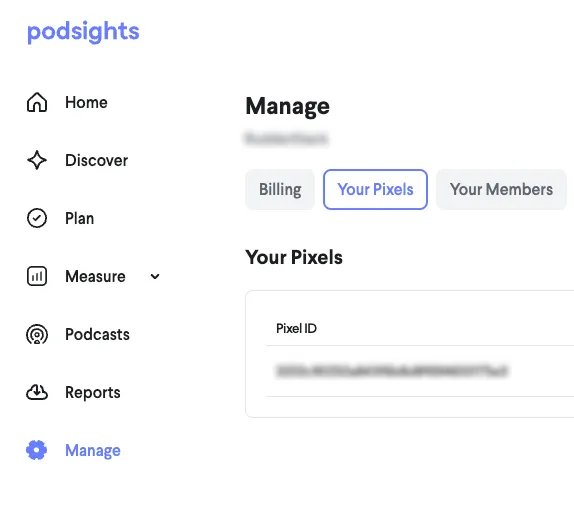Click the Reports cloud download icon
Image resolution: width=574 pixels, height=510 pixels.
(x=37, y=392)
